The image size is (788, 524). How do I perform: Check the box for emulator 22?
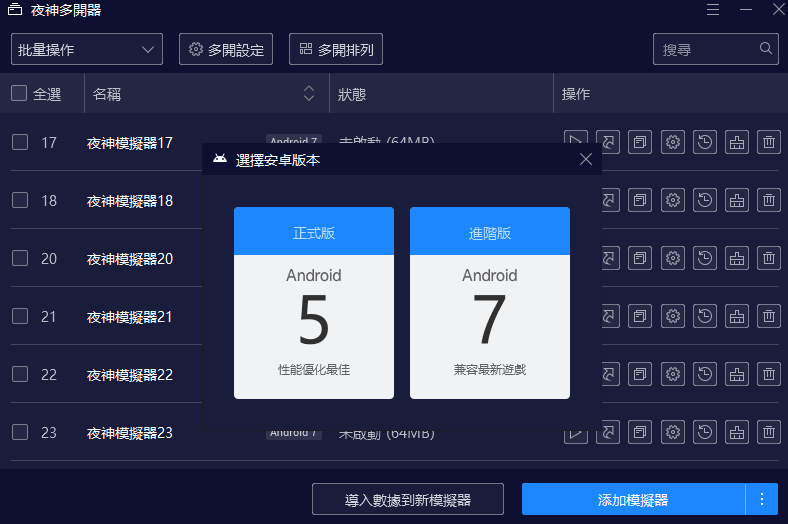point(20,374)
